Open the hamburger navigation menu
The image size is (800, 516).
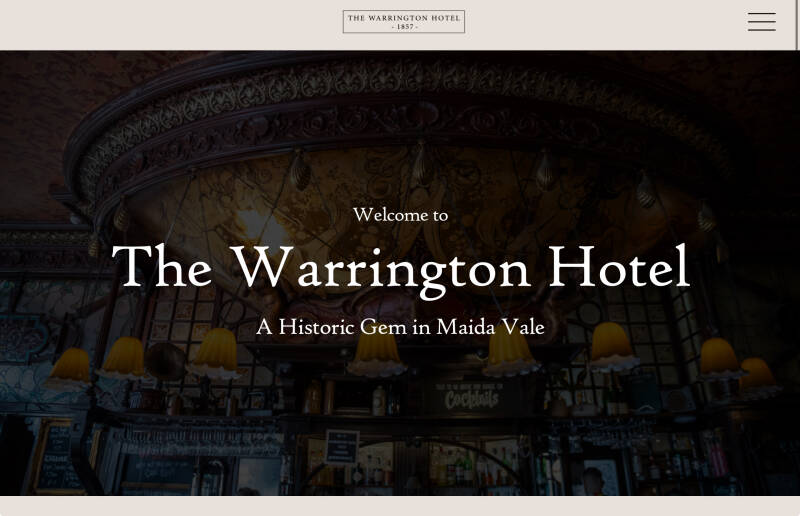[x=762, y=22]
